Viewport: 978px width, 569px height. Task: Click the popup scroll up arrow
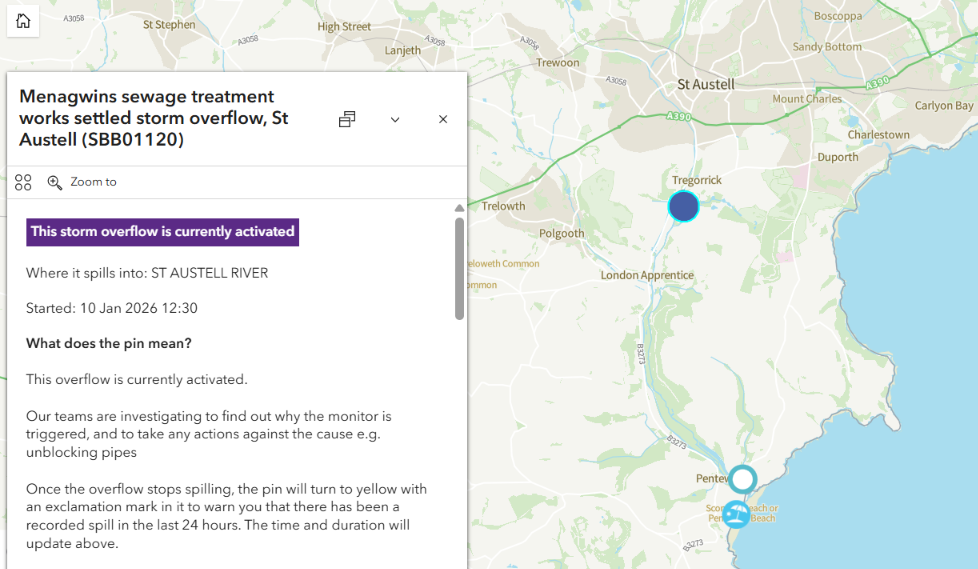[459, 208]
